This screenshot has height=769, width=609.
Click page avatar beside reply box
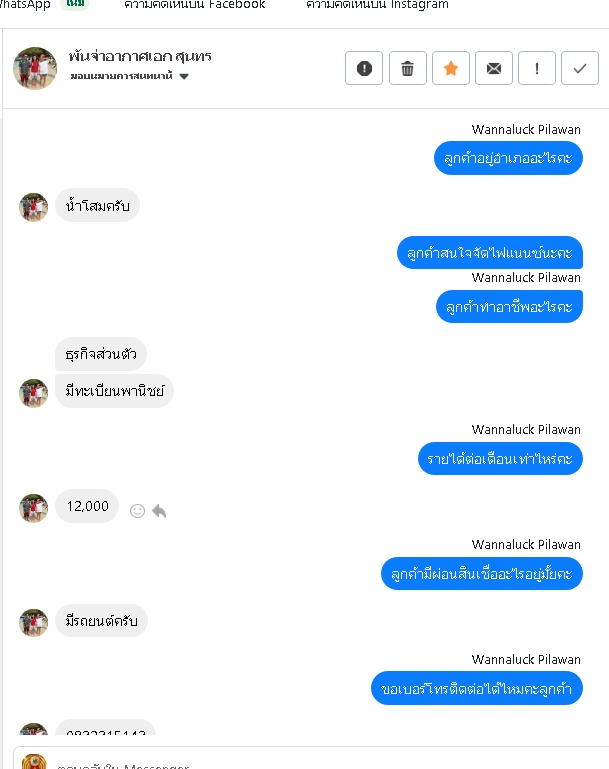[x=34, y=762]
